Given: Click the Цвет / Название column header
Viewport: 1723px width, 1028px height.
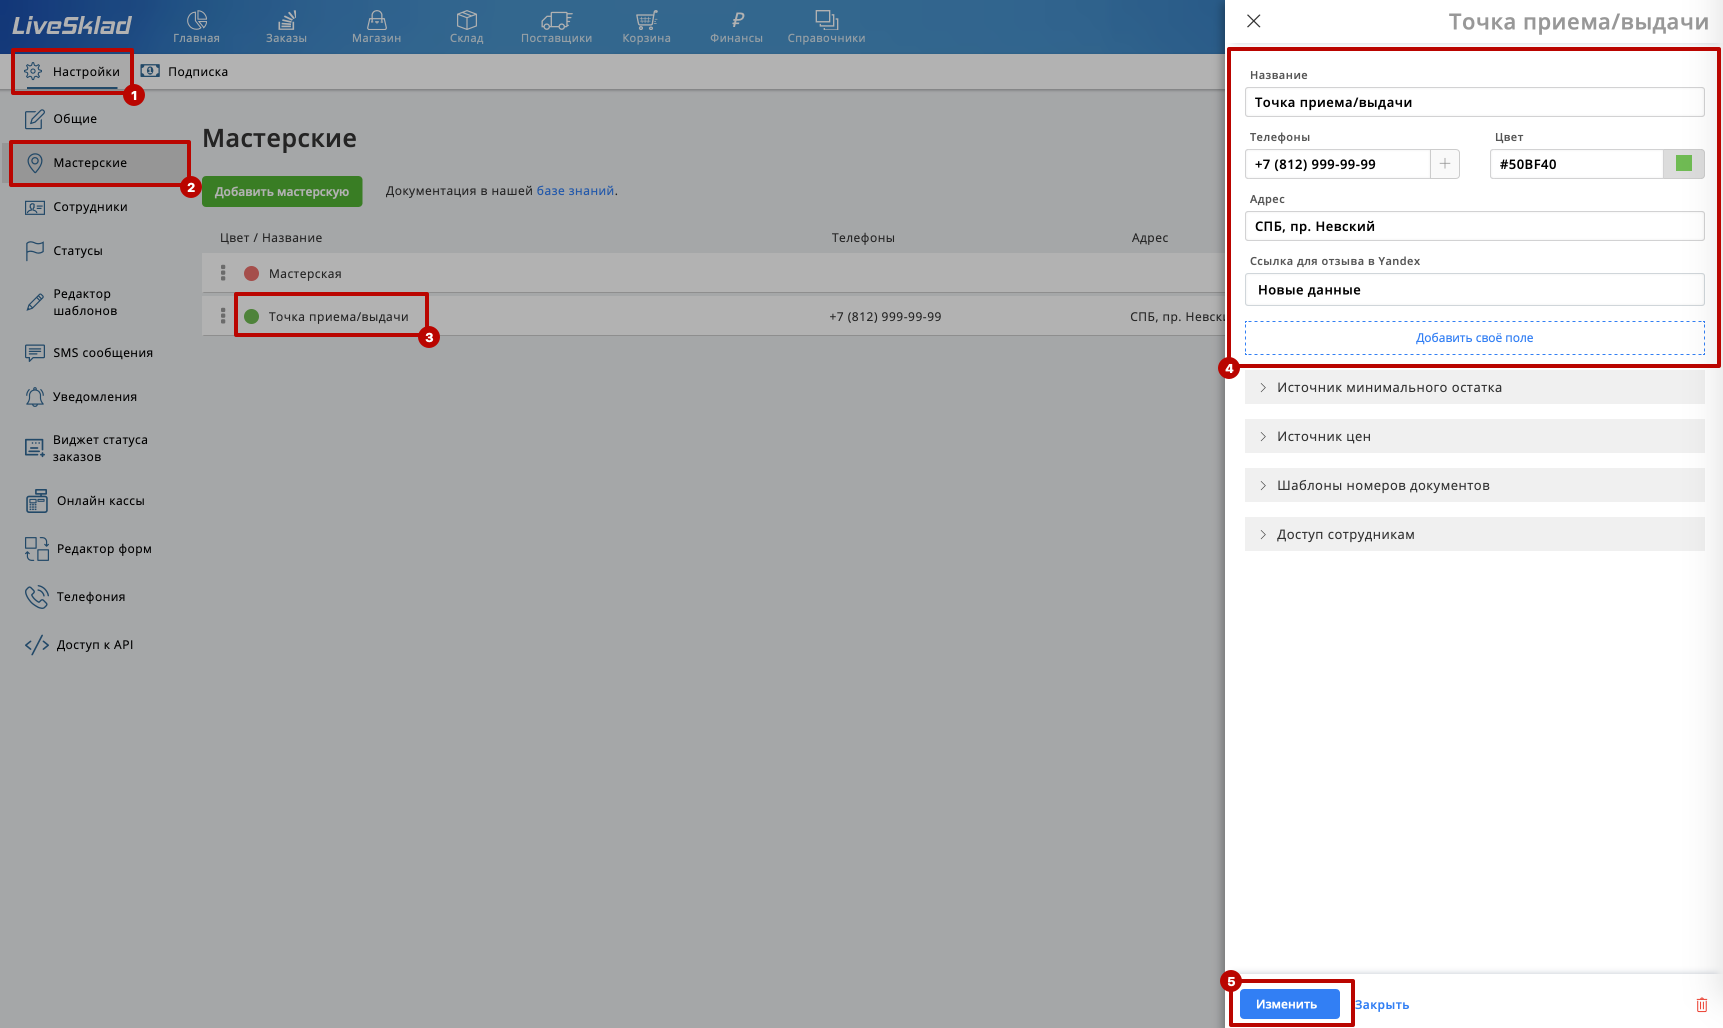Looking at the screenshot, I should coord(271,238).
